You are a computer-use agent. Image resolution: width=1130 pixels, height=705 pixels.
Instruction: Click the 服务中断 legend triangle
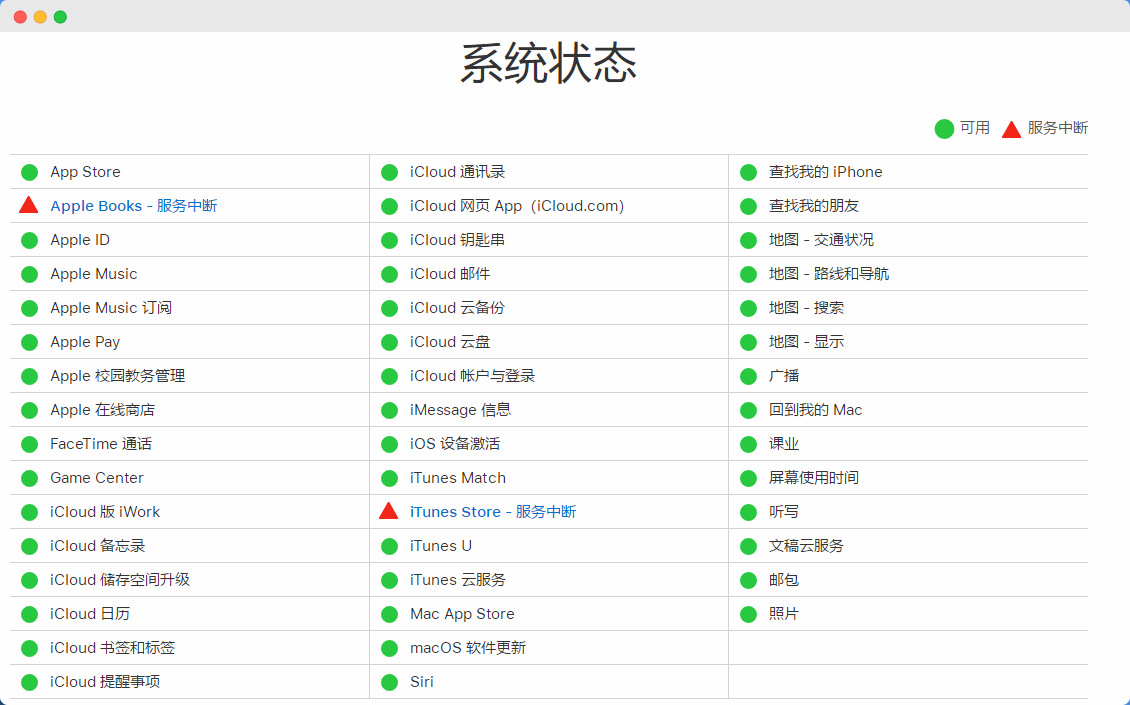(x=1011, y=128)
